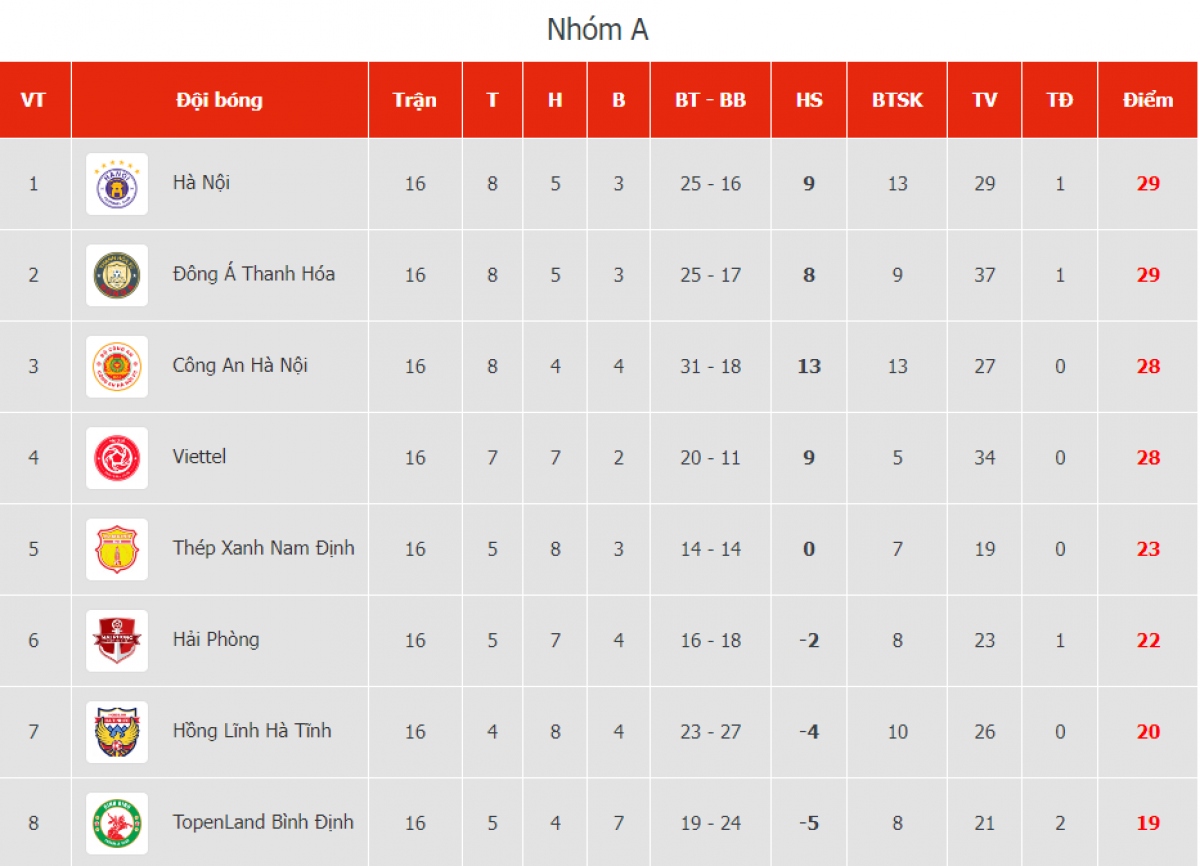Click the Thép Xanh Nam Định crest
The width and height of the screenshot is (1200, 866).
[x=117, y=549]
